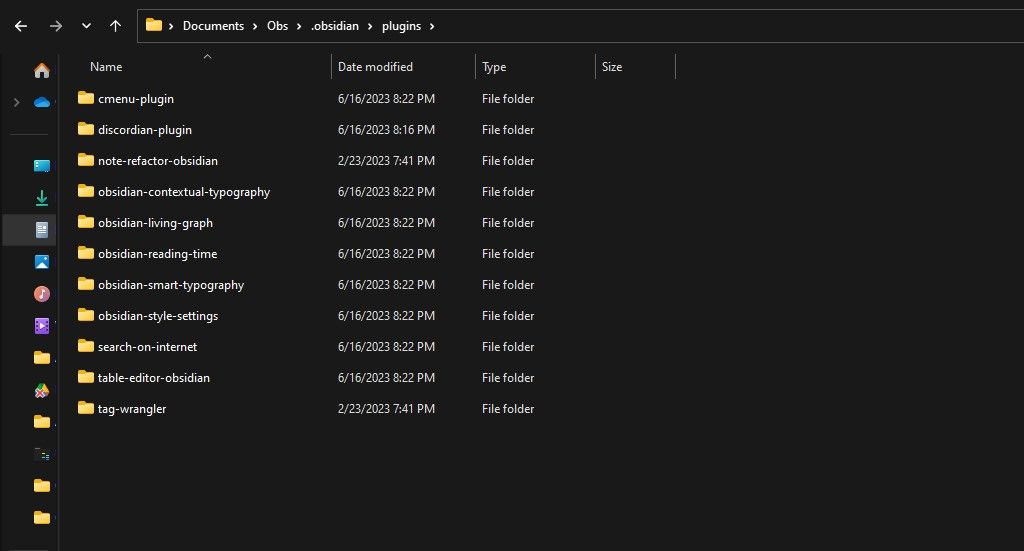Open the highlighted Documents sidebar item
The height and width of the screenshot is (551, 1024).
[x=42, y=230]
